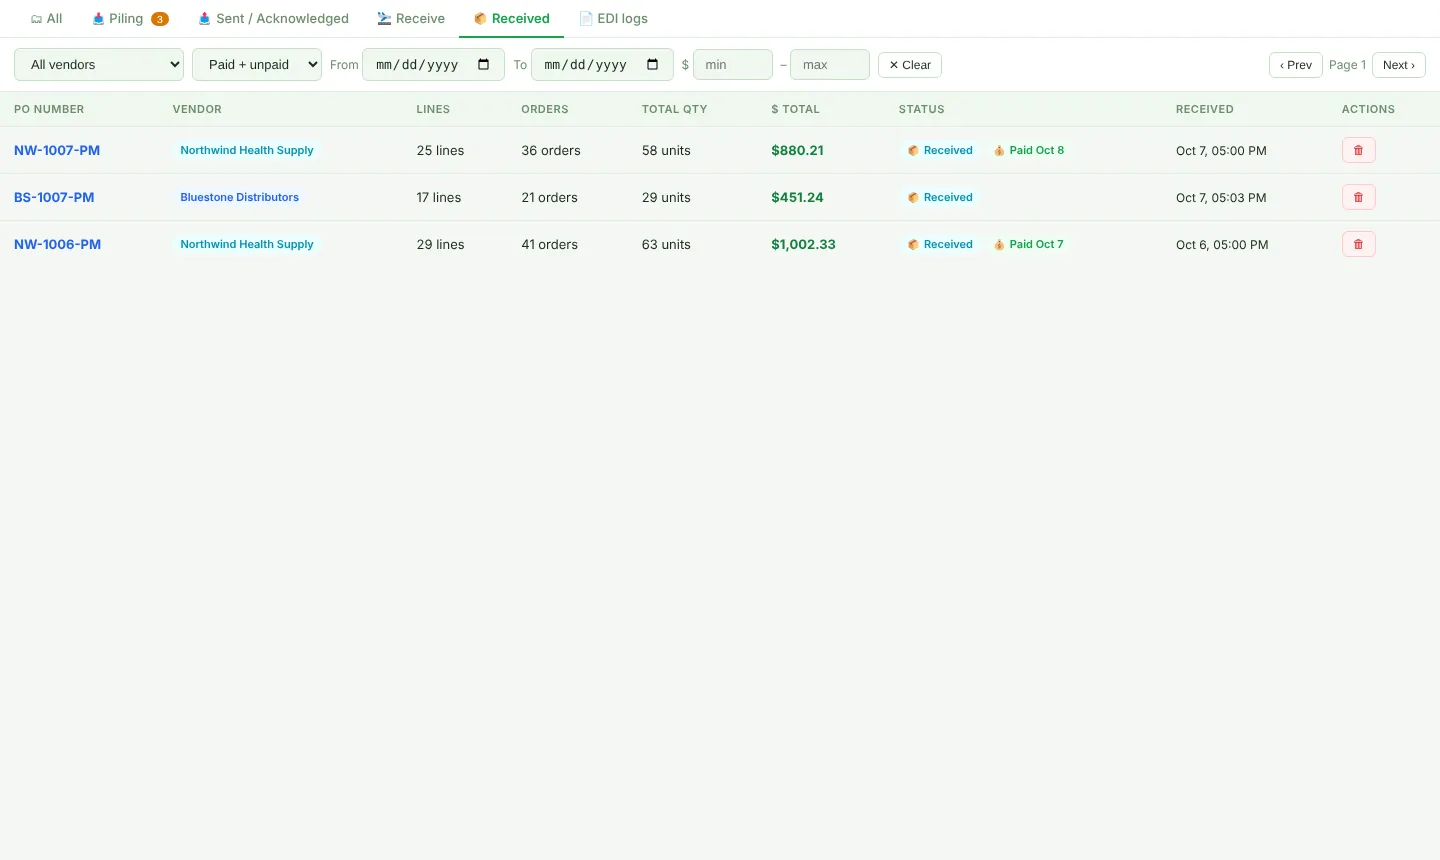Viewport: 1440px width, 860px height.
Task: Go to Sent / Acknowledged tab
Action: [273, 19]
